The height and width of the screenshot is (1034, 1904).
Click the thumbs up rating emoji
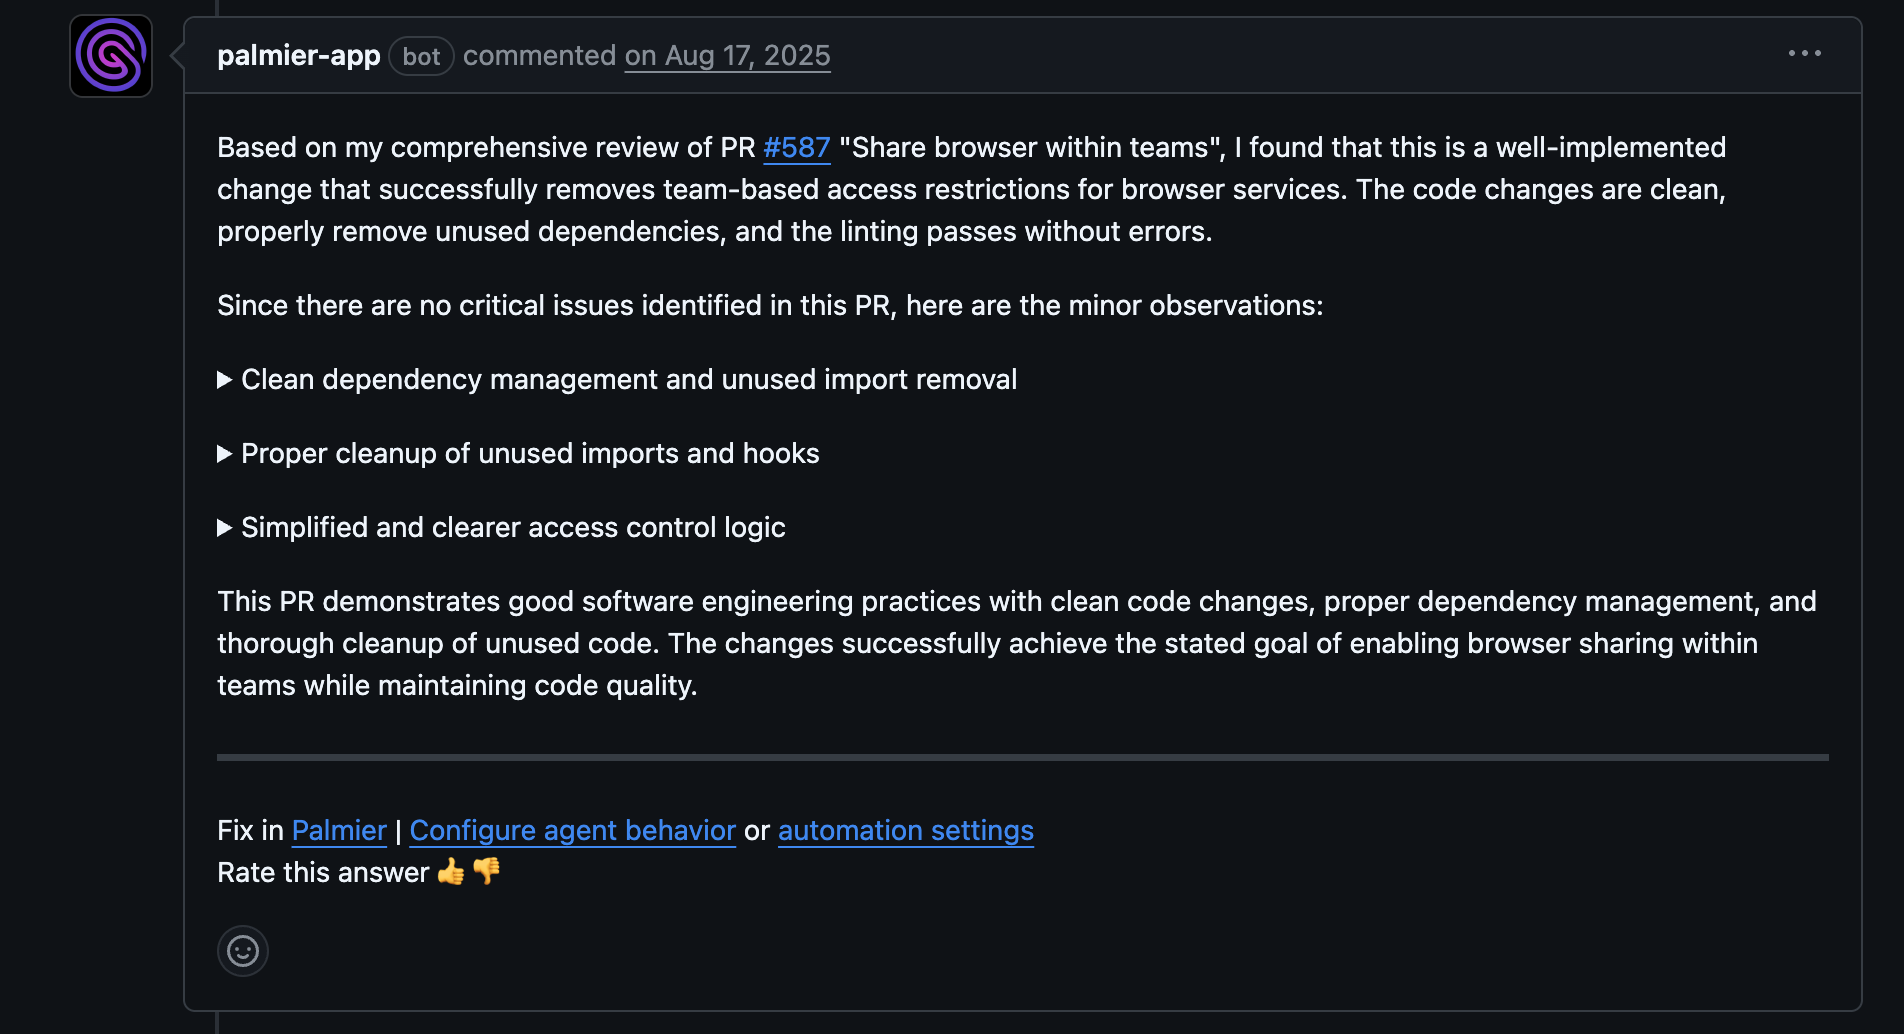click(449, 872)
